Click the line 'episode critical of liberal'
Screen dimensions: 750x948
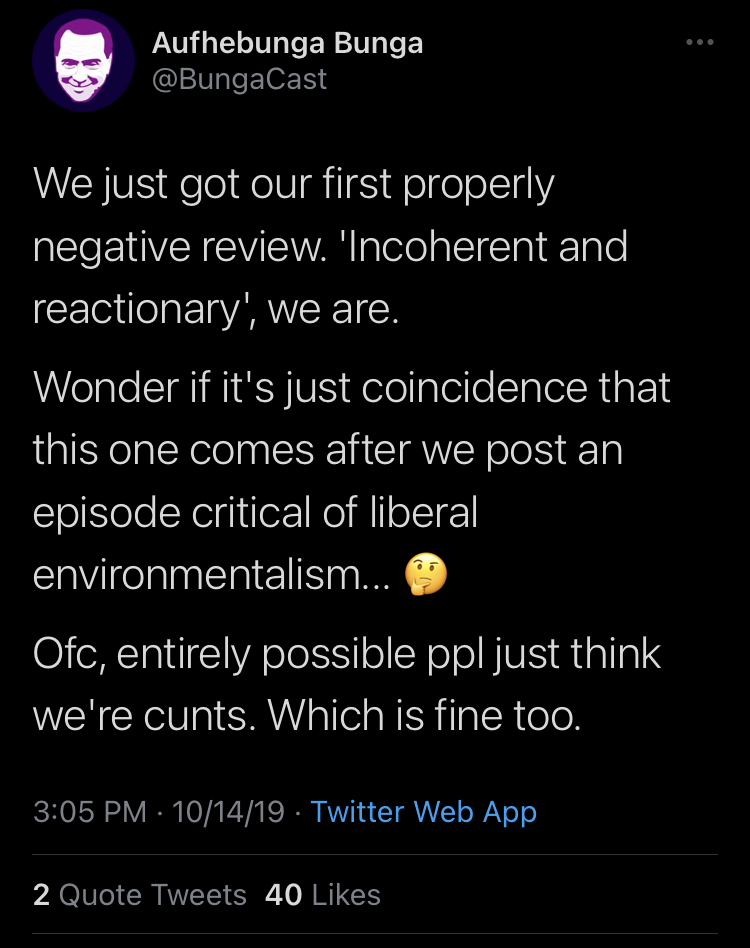[x=256, y=512]
